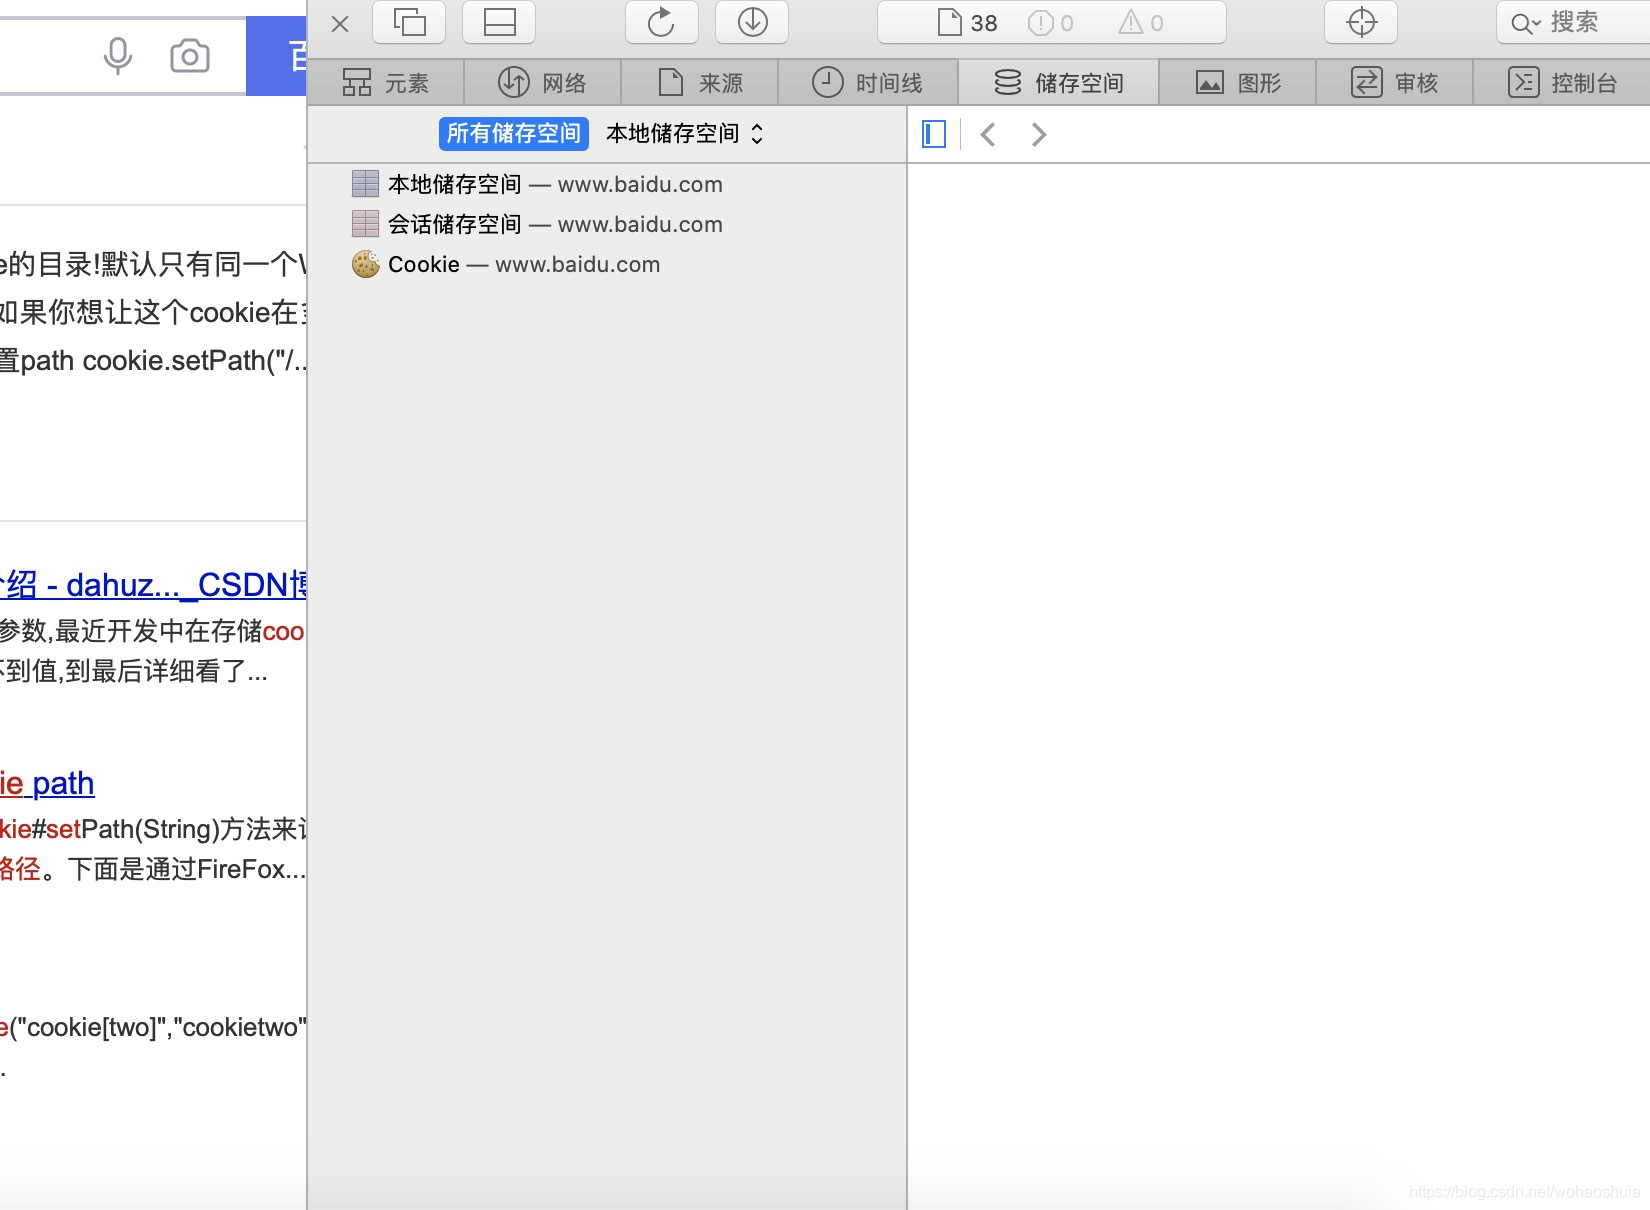Switch to the 审核 tab
This screenshot has height=1210, width=1650.
(x=1395, y=82)
